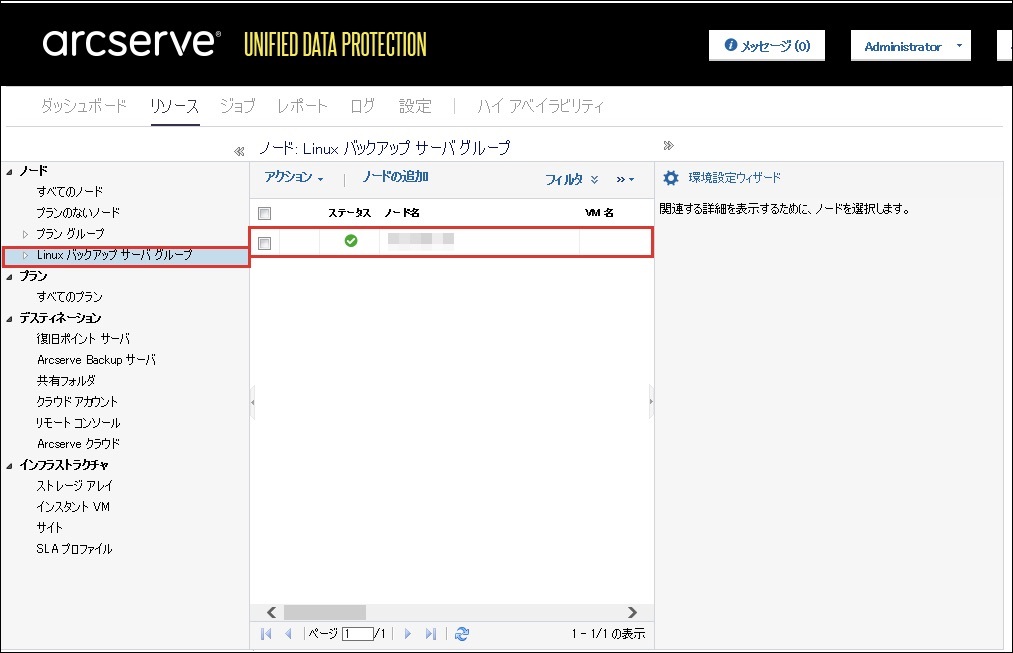Go to next page of nodes
The image size is (1013, 653).
(408, 634)
